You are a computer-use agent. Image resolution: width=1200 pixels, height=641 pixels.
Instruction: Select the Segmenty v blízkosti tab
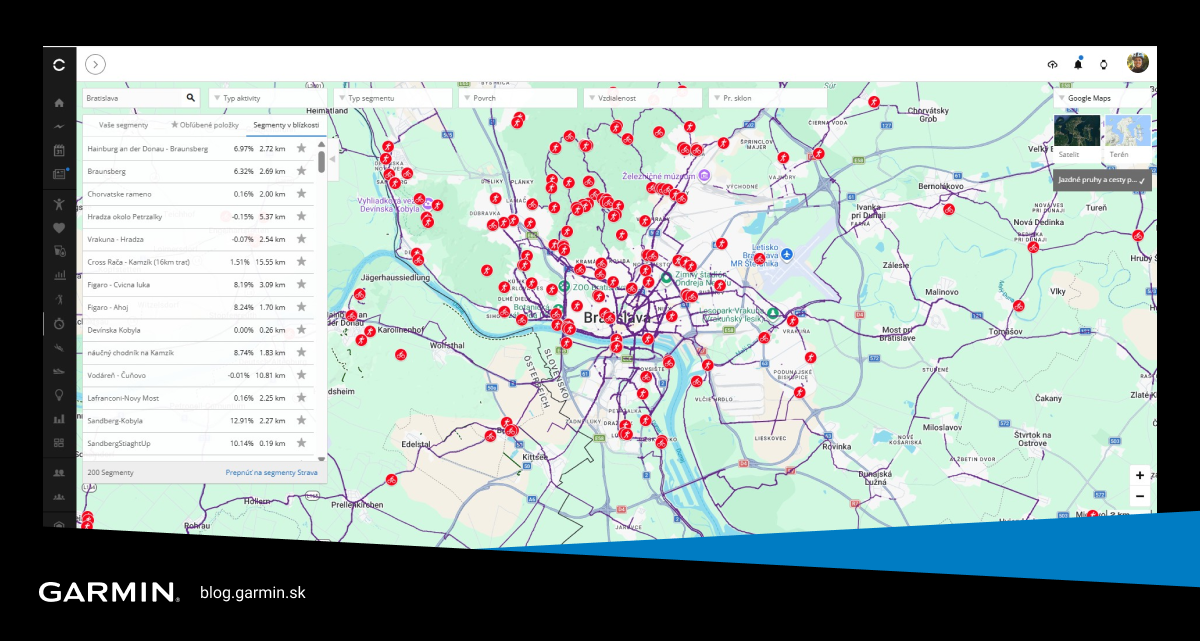(x=286, y=125)
